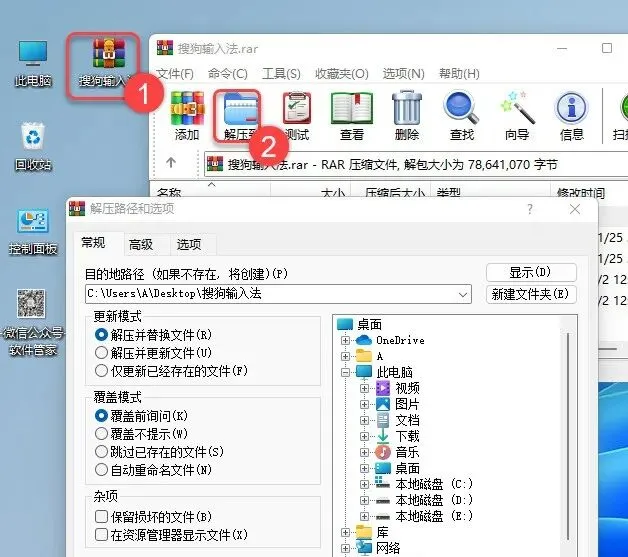Close the 解压路径和选项 dialog

575,209
